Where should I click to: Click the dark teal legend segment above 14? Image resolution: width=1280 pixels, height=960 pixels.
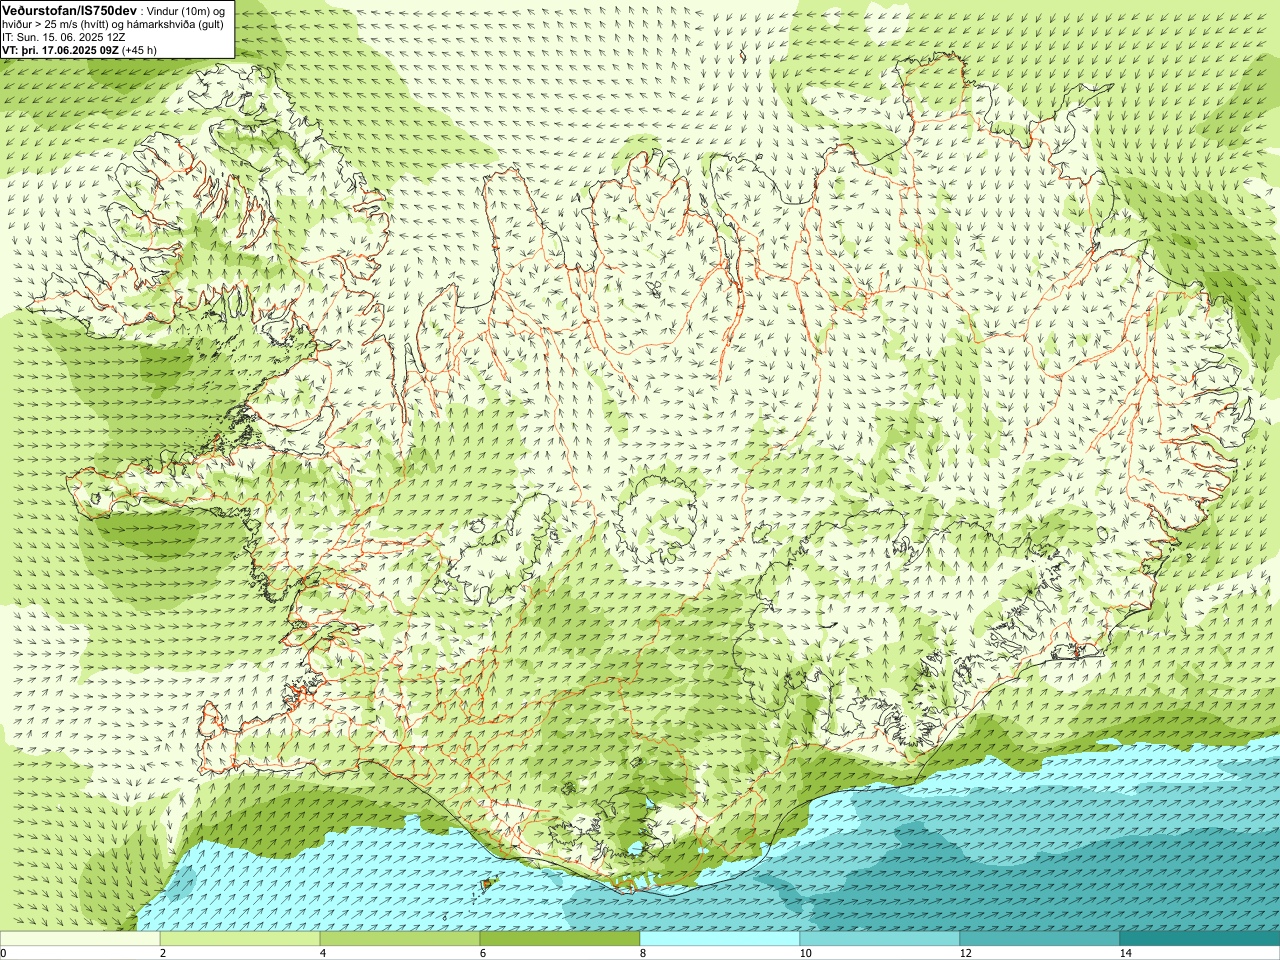pos(1200,939)
